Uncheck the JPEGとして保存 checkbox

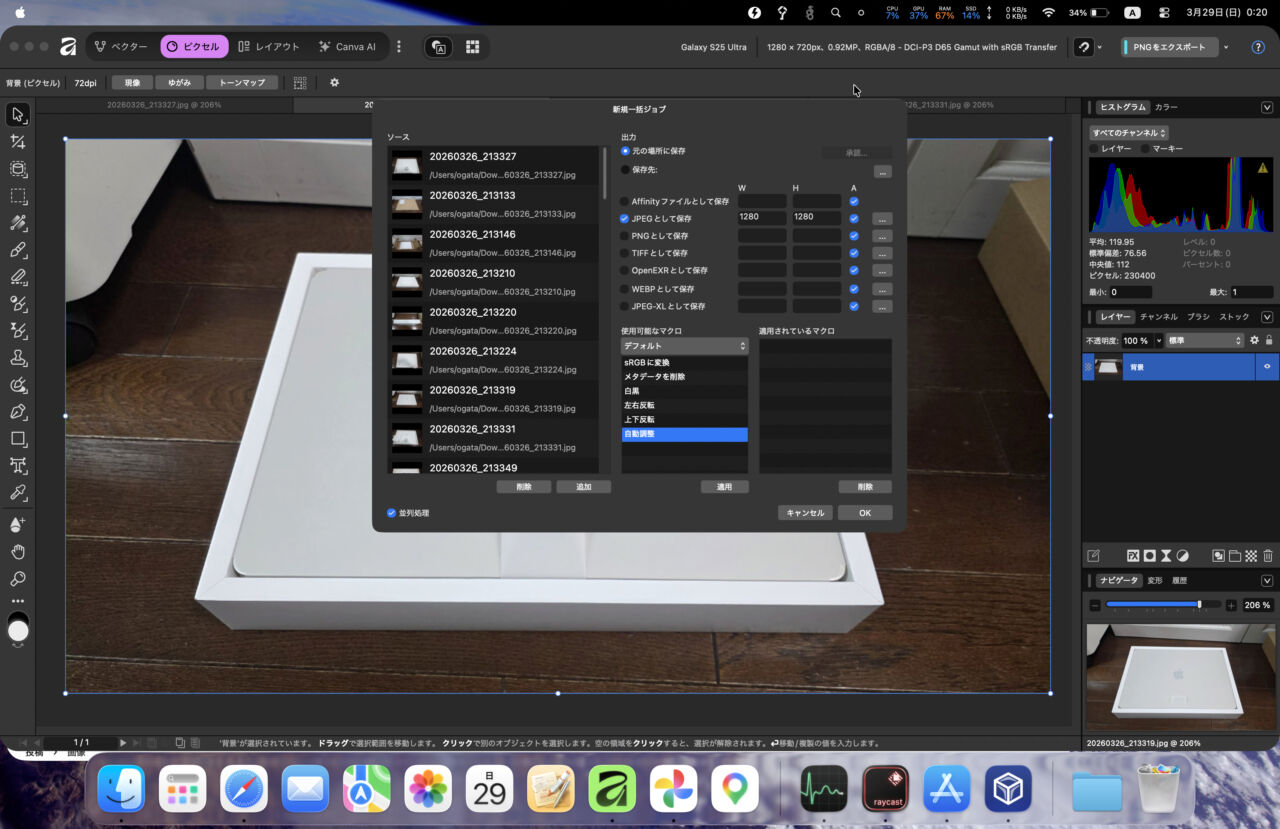(x=626, y=218)
